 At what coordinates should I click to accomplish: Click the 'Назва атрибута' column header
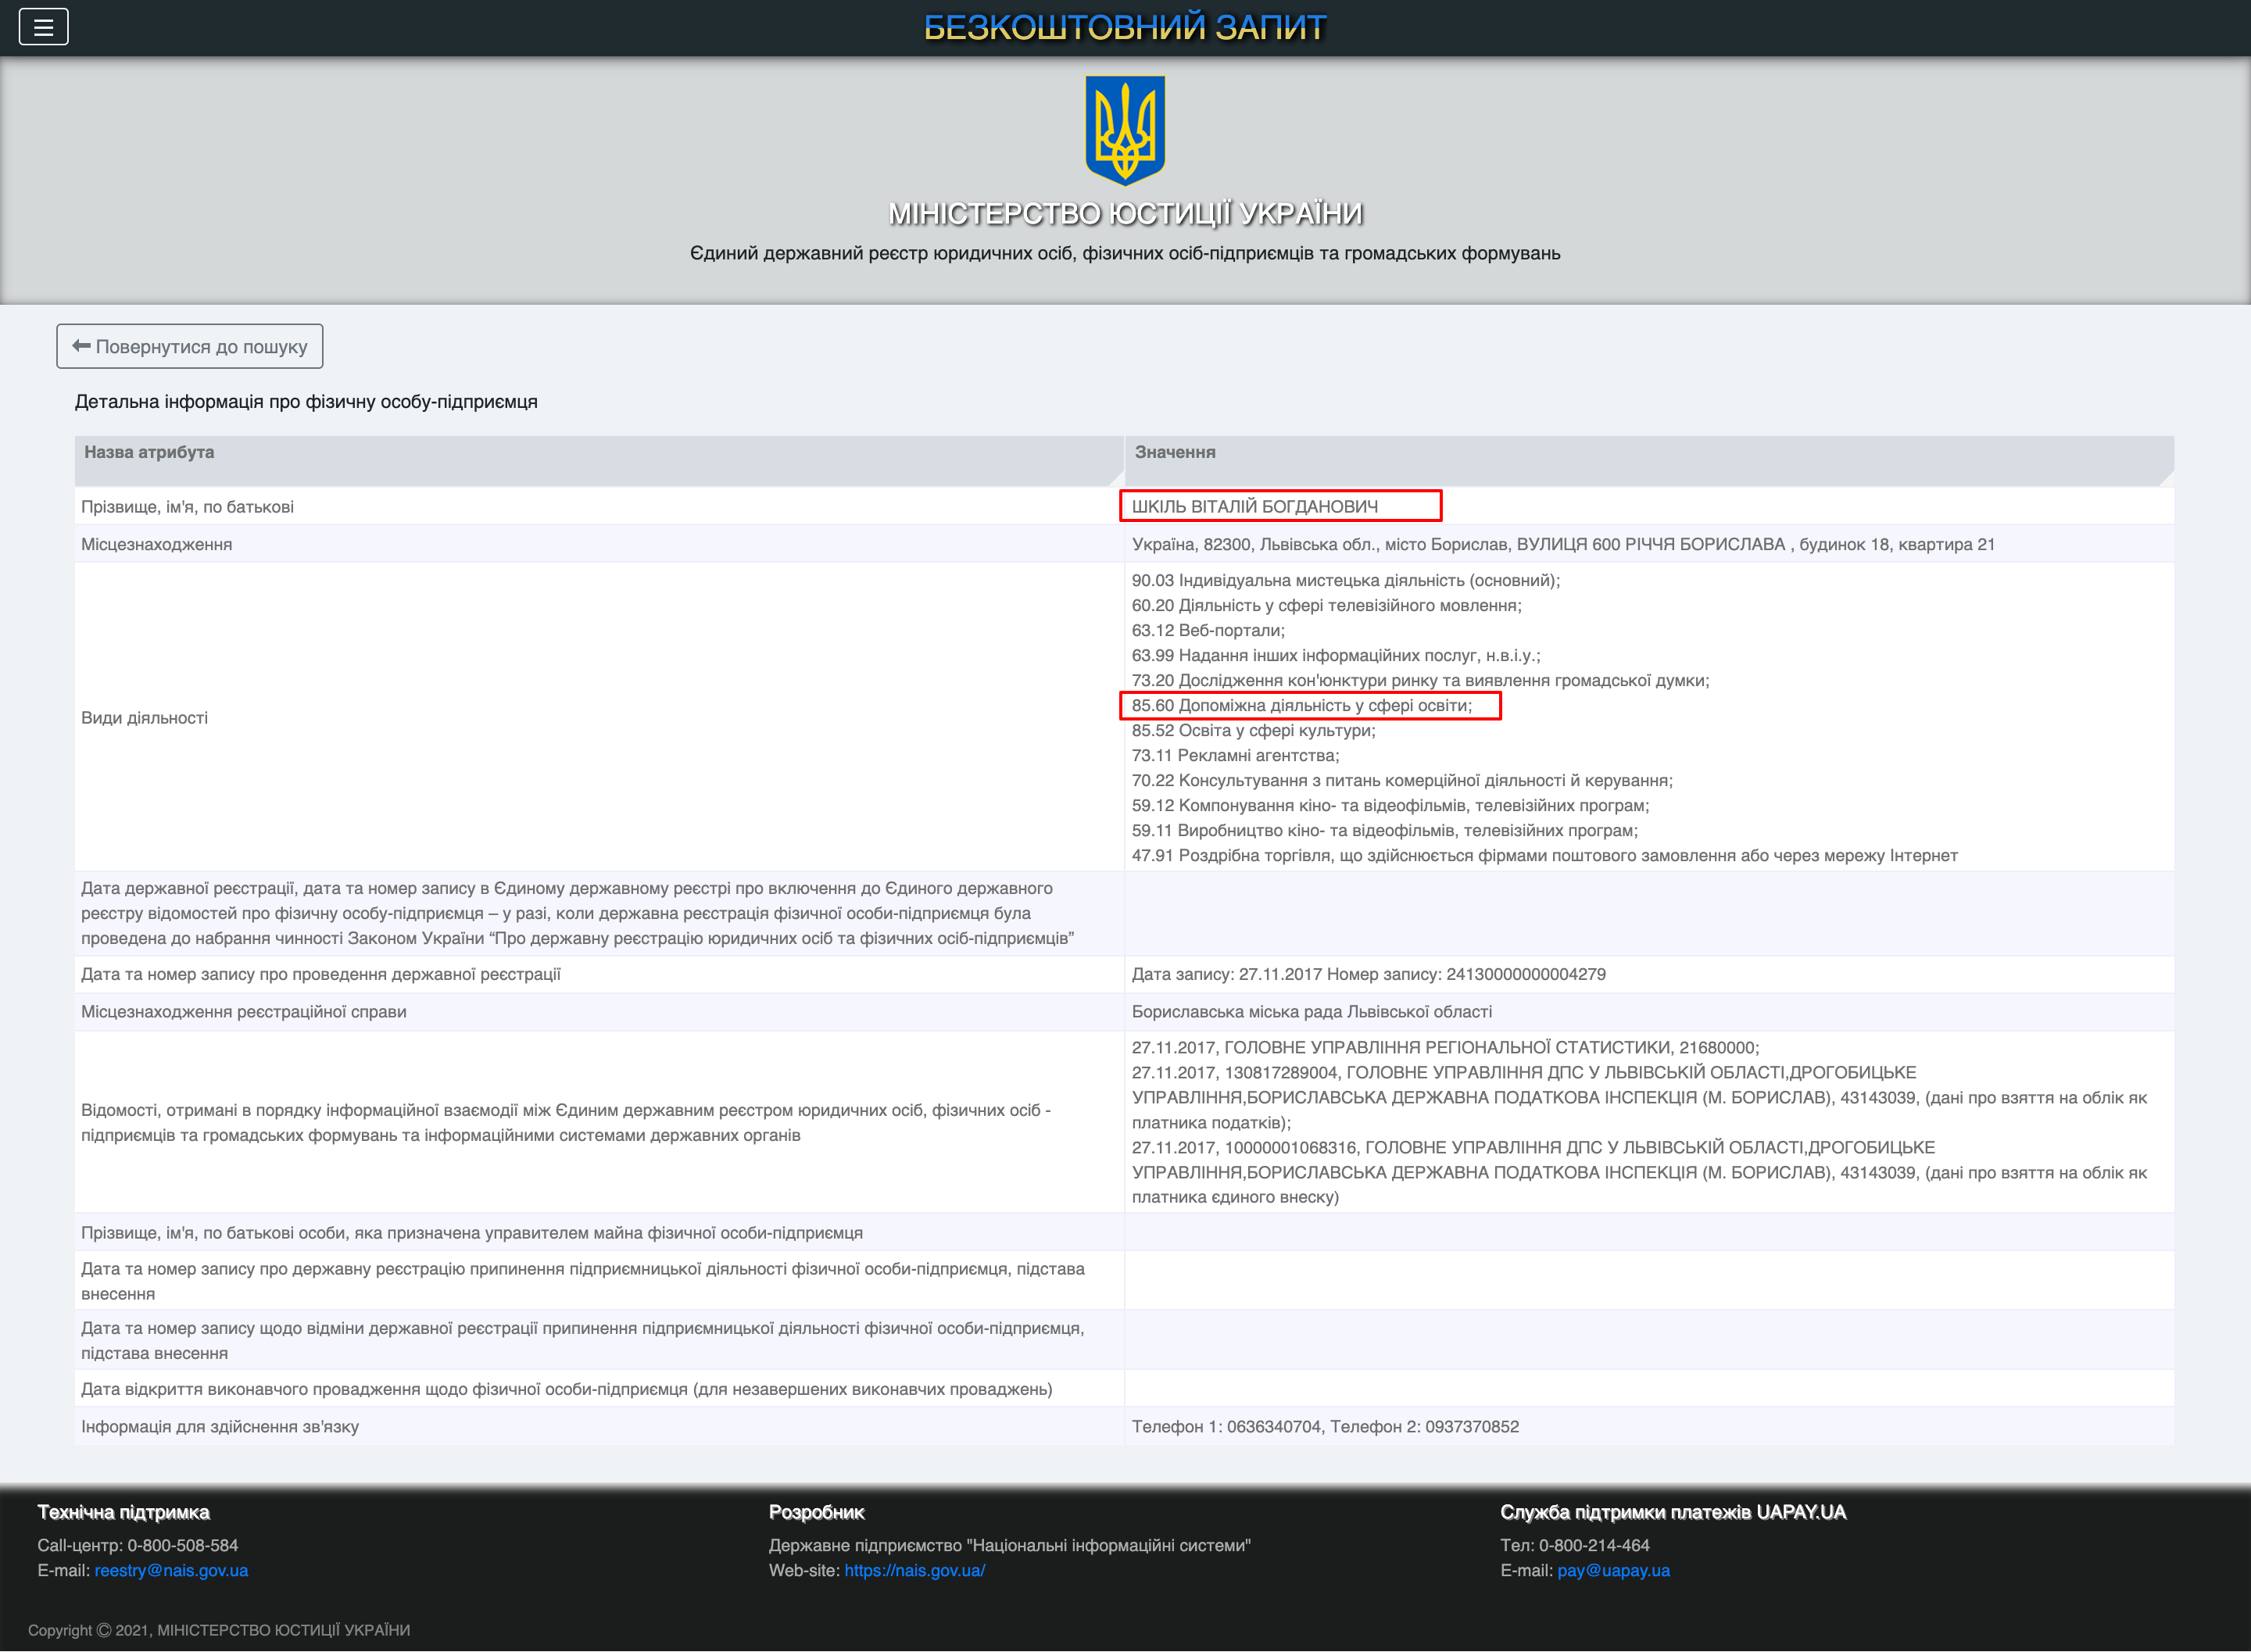tap(149, 452)
